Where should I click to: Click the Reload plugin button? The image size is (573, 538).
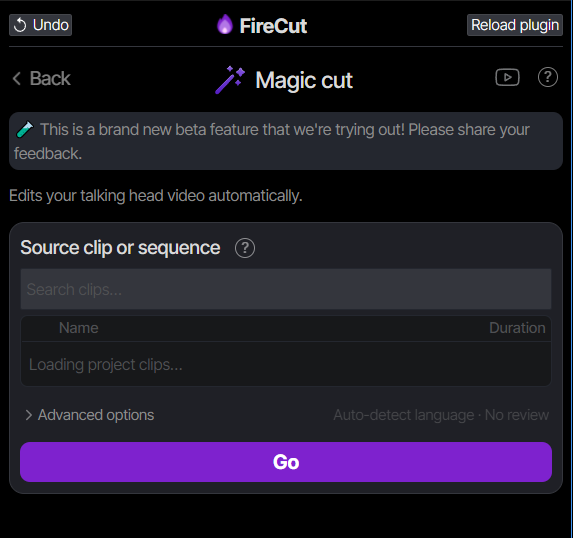click(515, 25)
